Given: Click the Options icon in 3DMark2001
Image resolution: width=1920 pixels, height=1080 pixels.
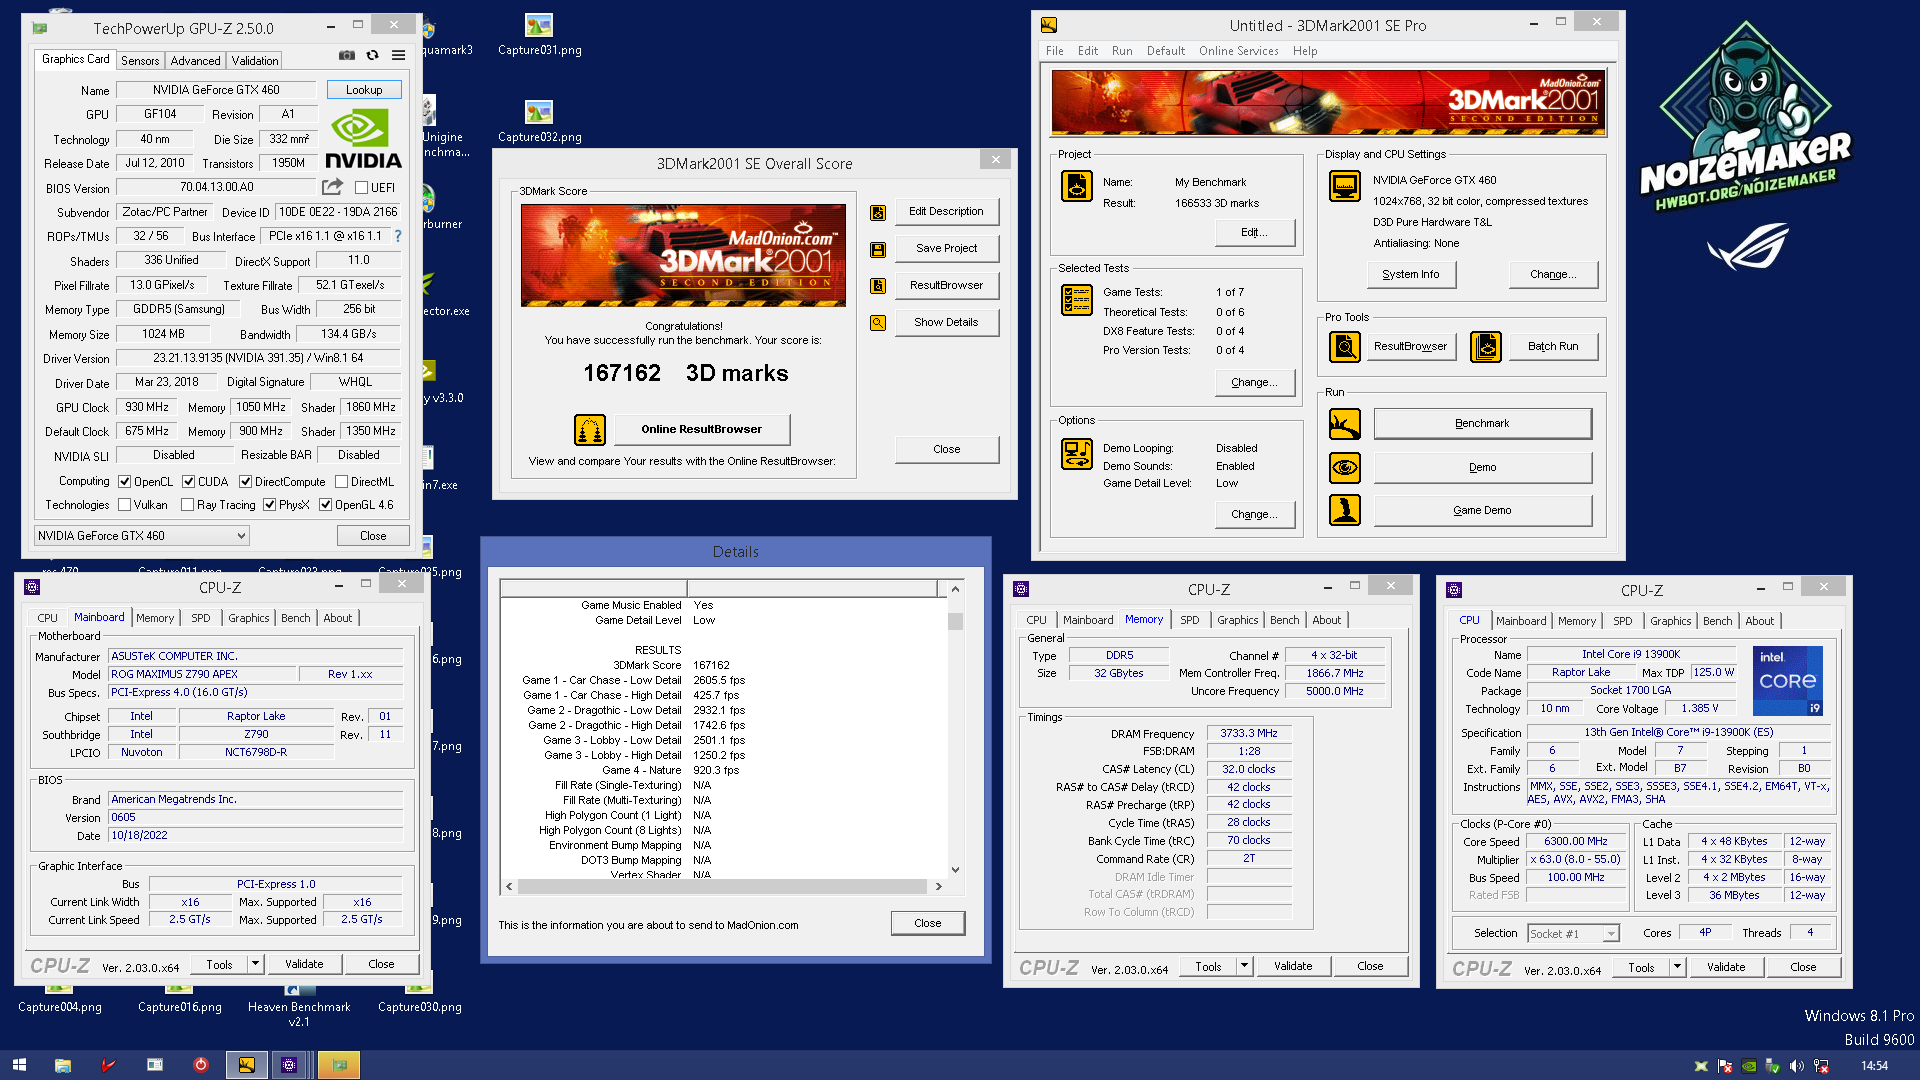Looking at the screenshot, I should (1077, 453).
